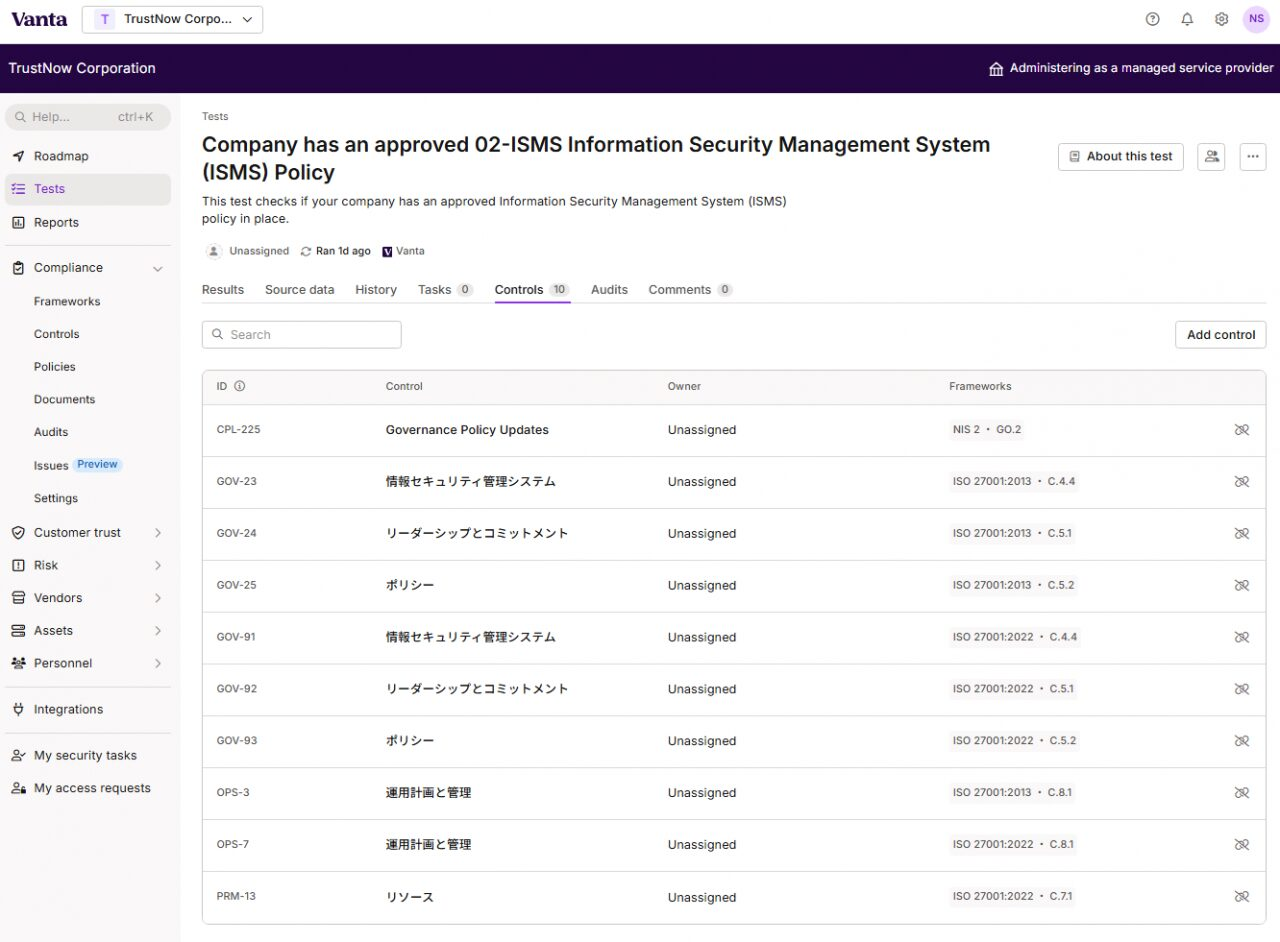Viewport: 1280px width, 942px height.
Task: Open the help question-mark icon in top bar
Action: [1152, 19]
